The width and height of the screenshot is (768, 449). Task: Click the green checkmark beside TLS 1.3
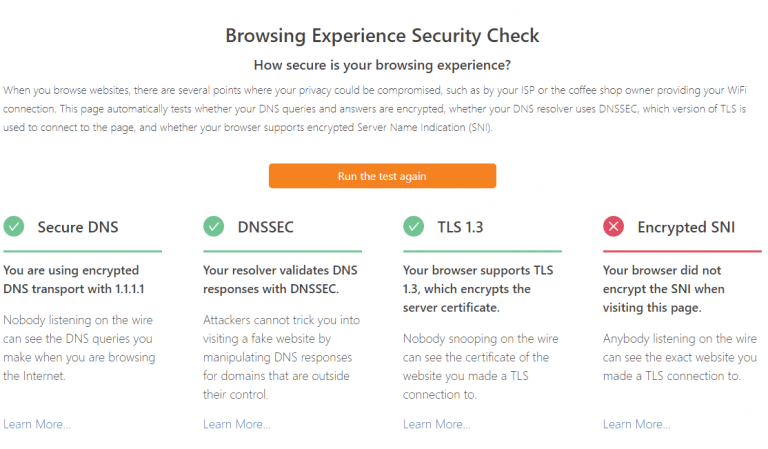pos(414,227)
